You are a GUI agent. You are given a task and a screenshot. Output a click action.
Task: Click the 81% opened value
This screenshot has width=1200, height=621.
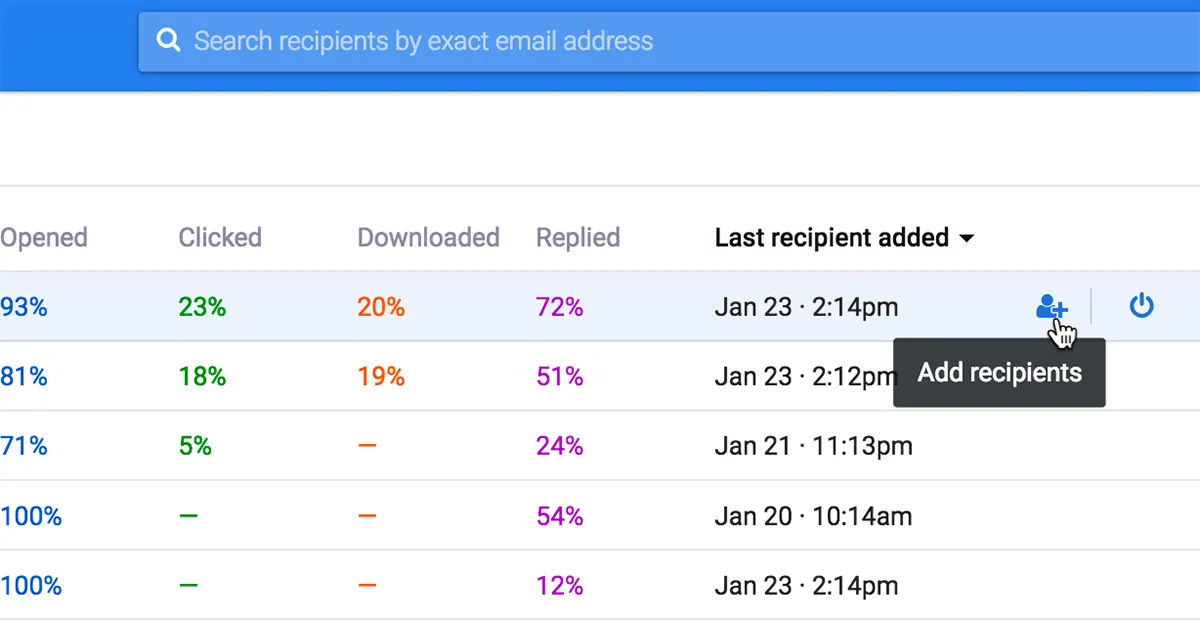coord(24,377)
